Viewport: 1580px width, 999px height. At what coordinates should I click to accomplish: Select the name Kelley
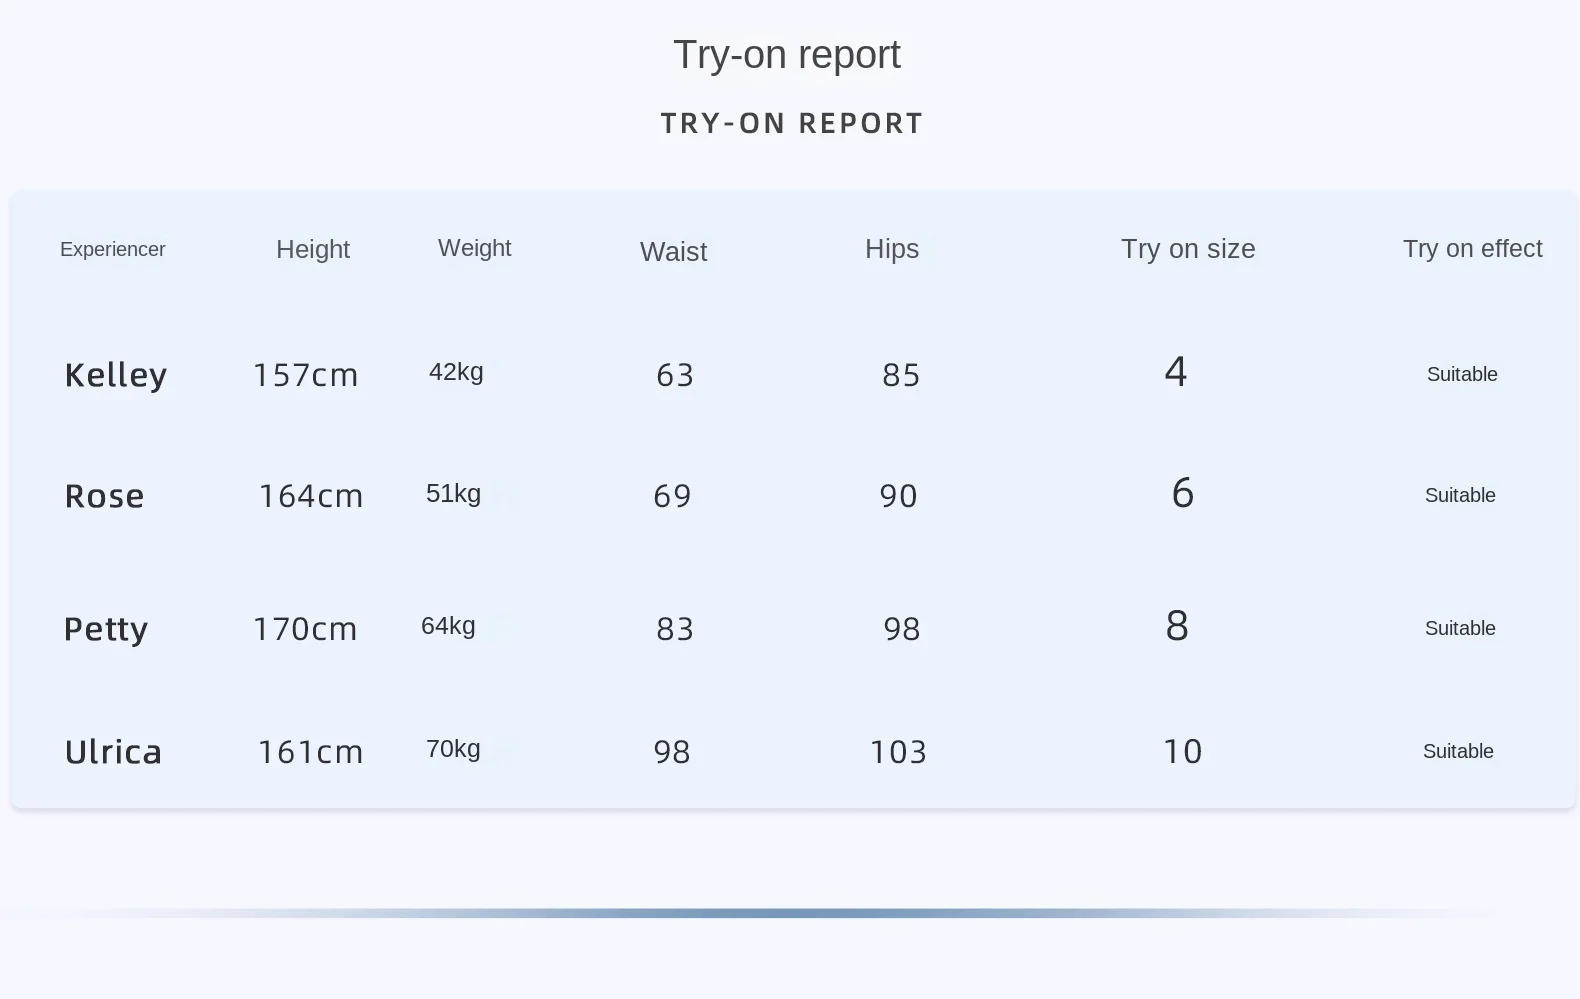pos(116,375)
